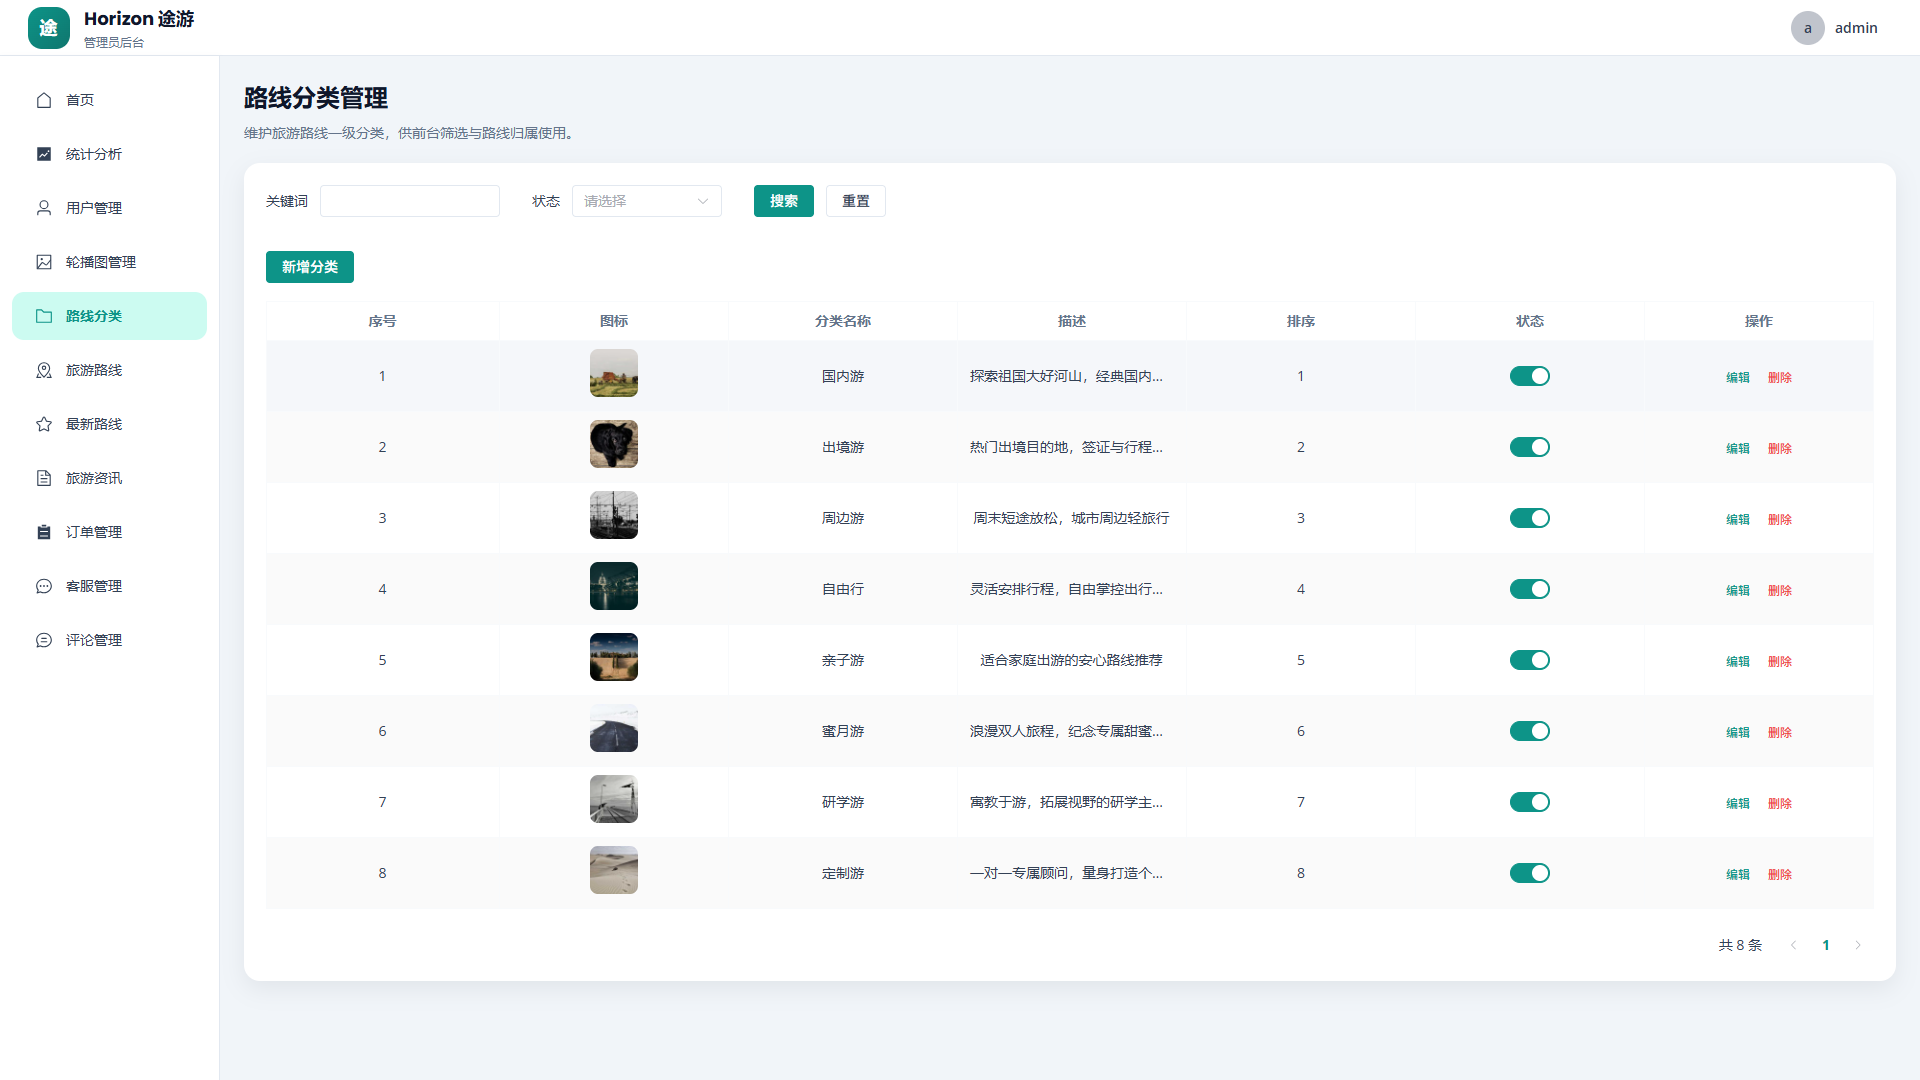Click the star icon for 最新路线
Viewport: 1920px width, 1080px height.
[x=44, y=424]
